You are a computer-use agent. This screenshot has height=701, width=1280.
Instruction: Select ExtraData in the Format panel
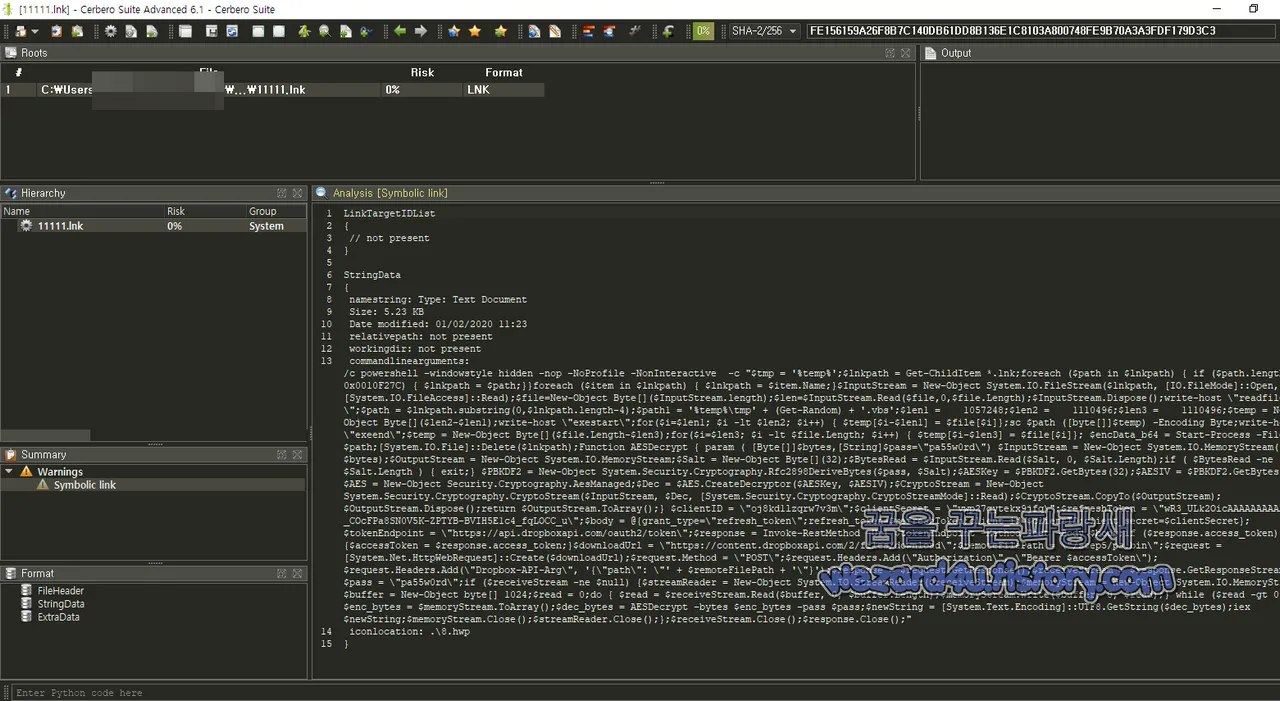[x=58, y=617]
